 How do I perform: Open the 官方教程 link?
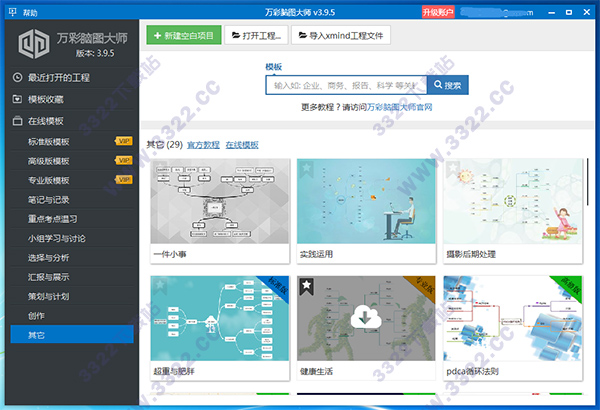(203, 145)
